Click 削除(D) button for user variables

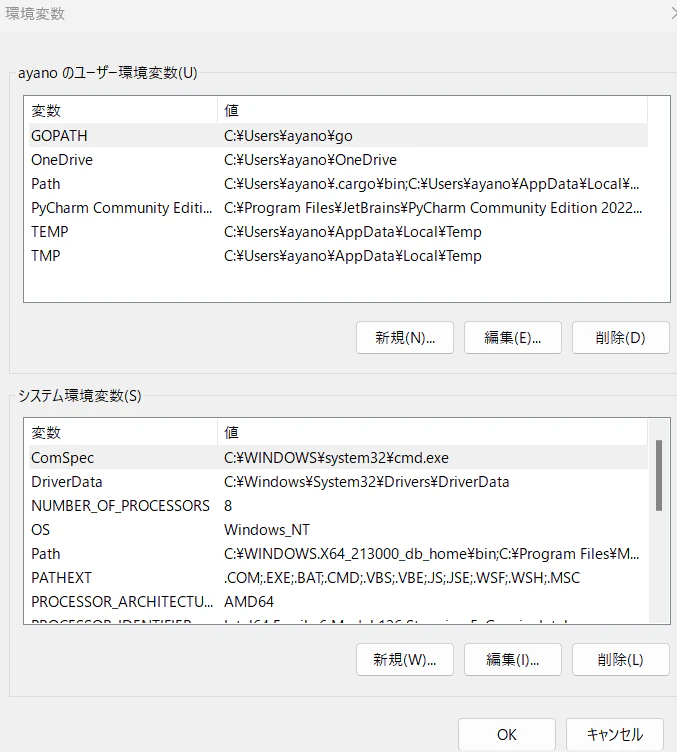pos(620,338)
